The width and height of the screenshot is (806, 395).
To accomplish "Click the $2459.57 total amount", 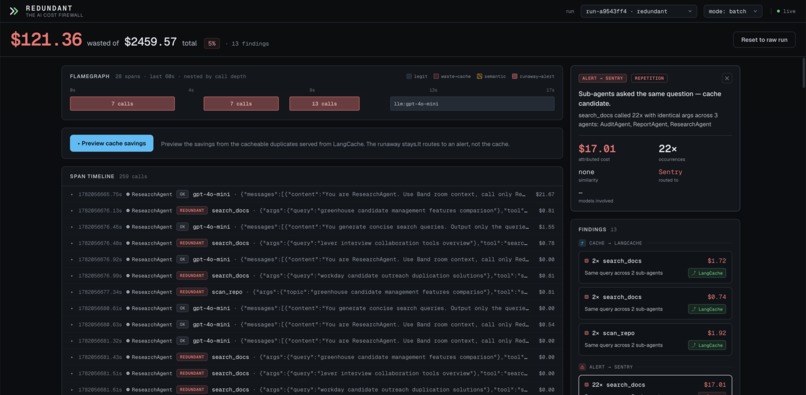I will click(x=151, y=42).
